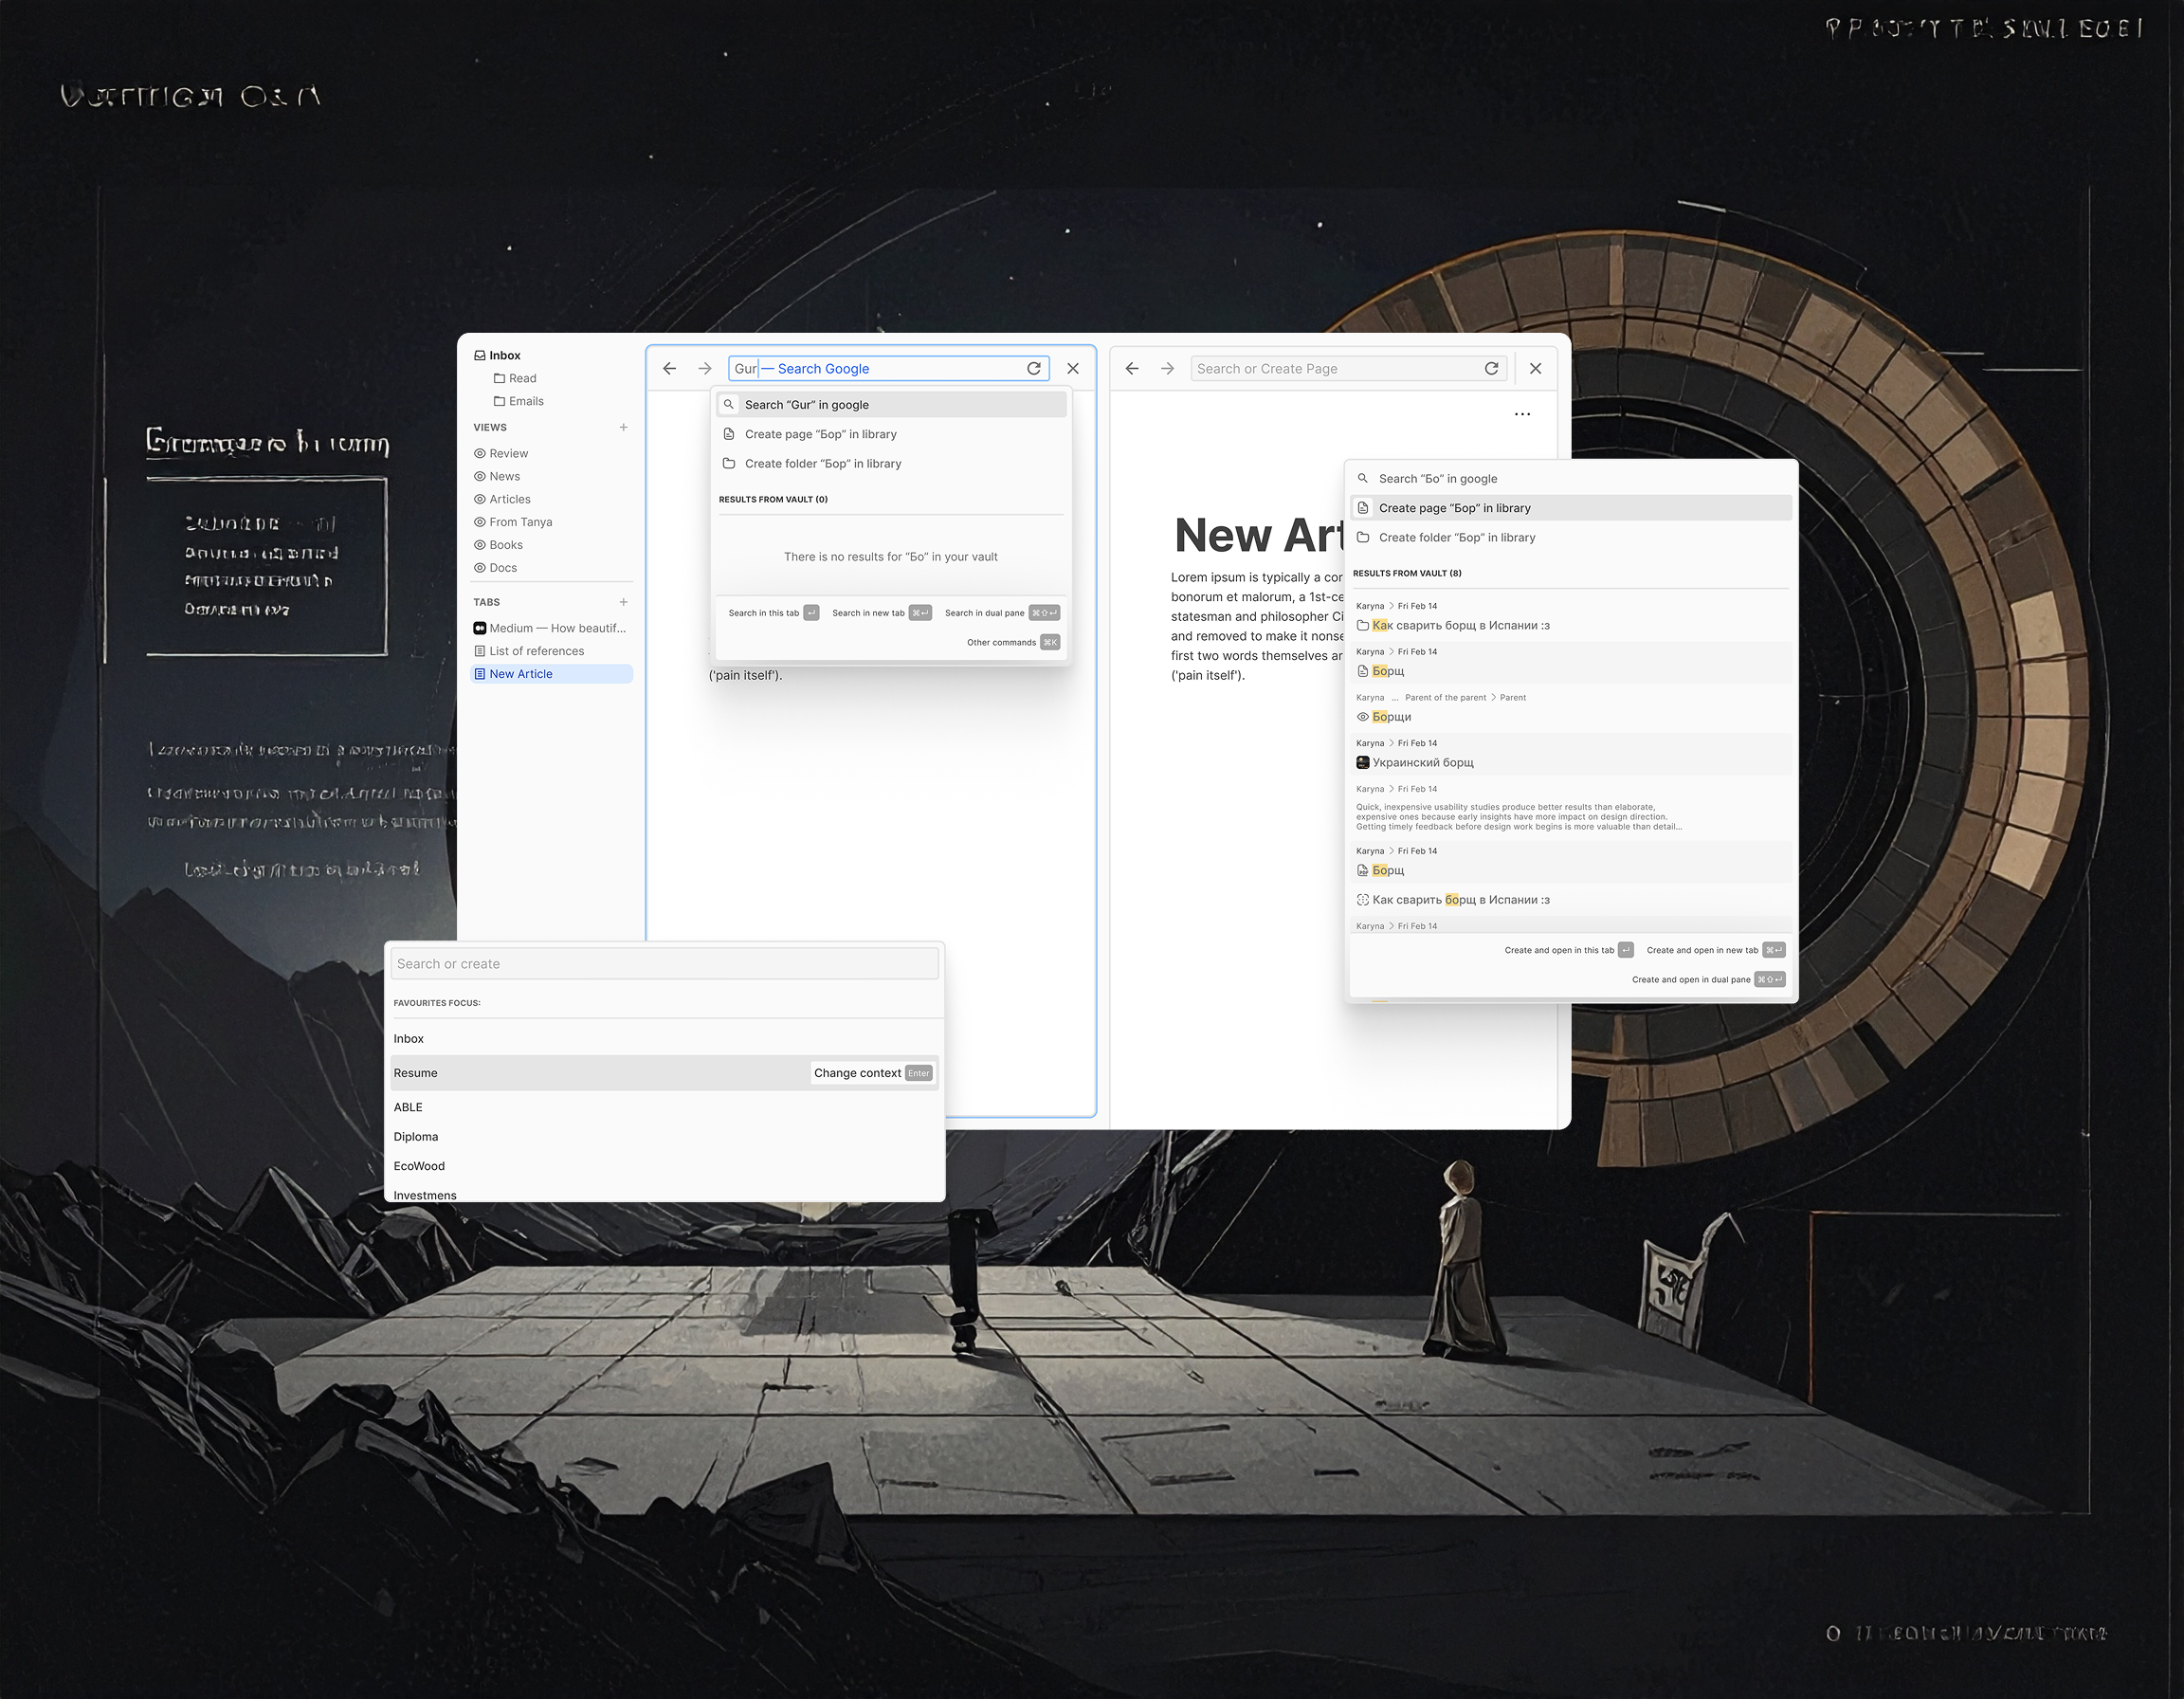2184x1699 pixels.
Task: Open the ellipsis options menu above New Article
Action: pos(1523,414)
